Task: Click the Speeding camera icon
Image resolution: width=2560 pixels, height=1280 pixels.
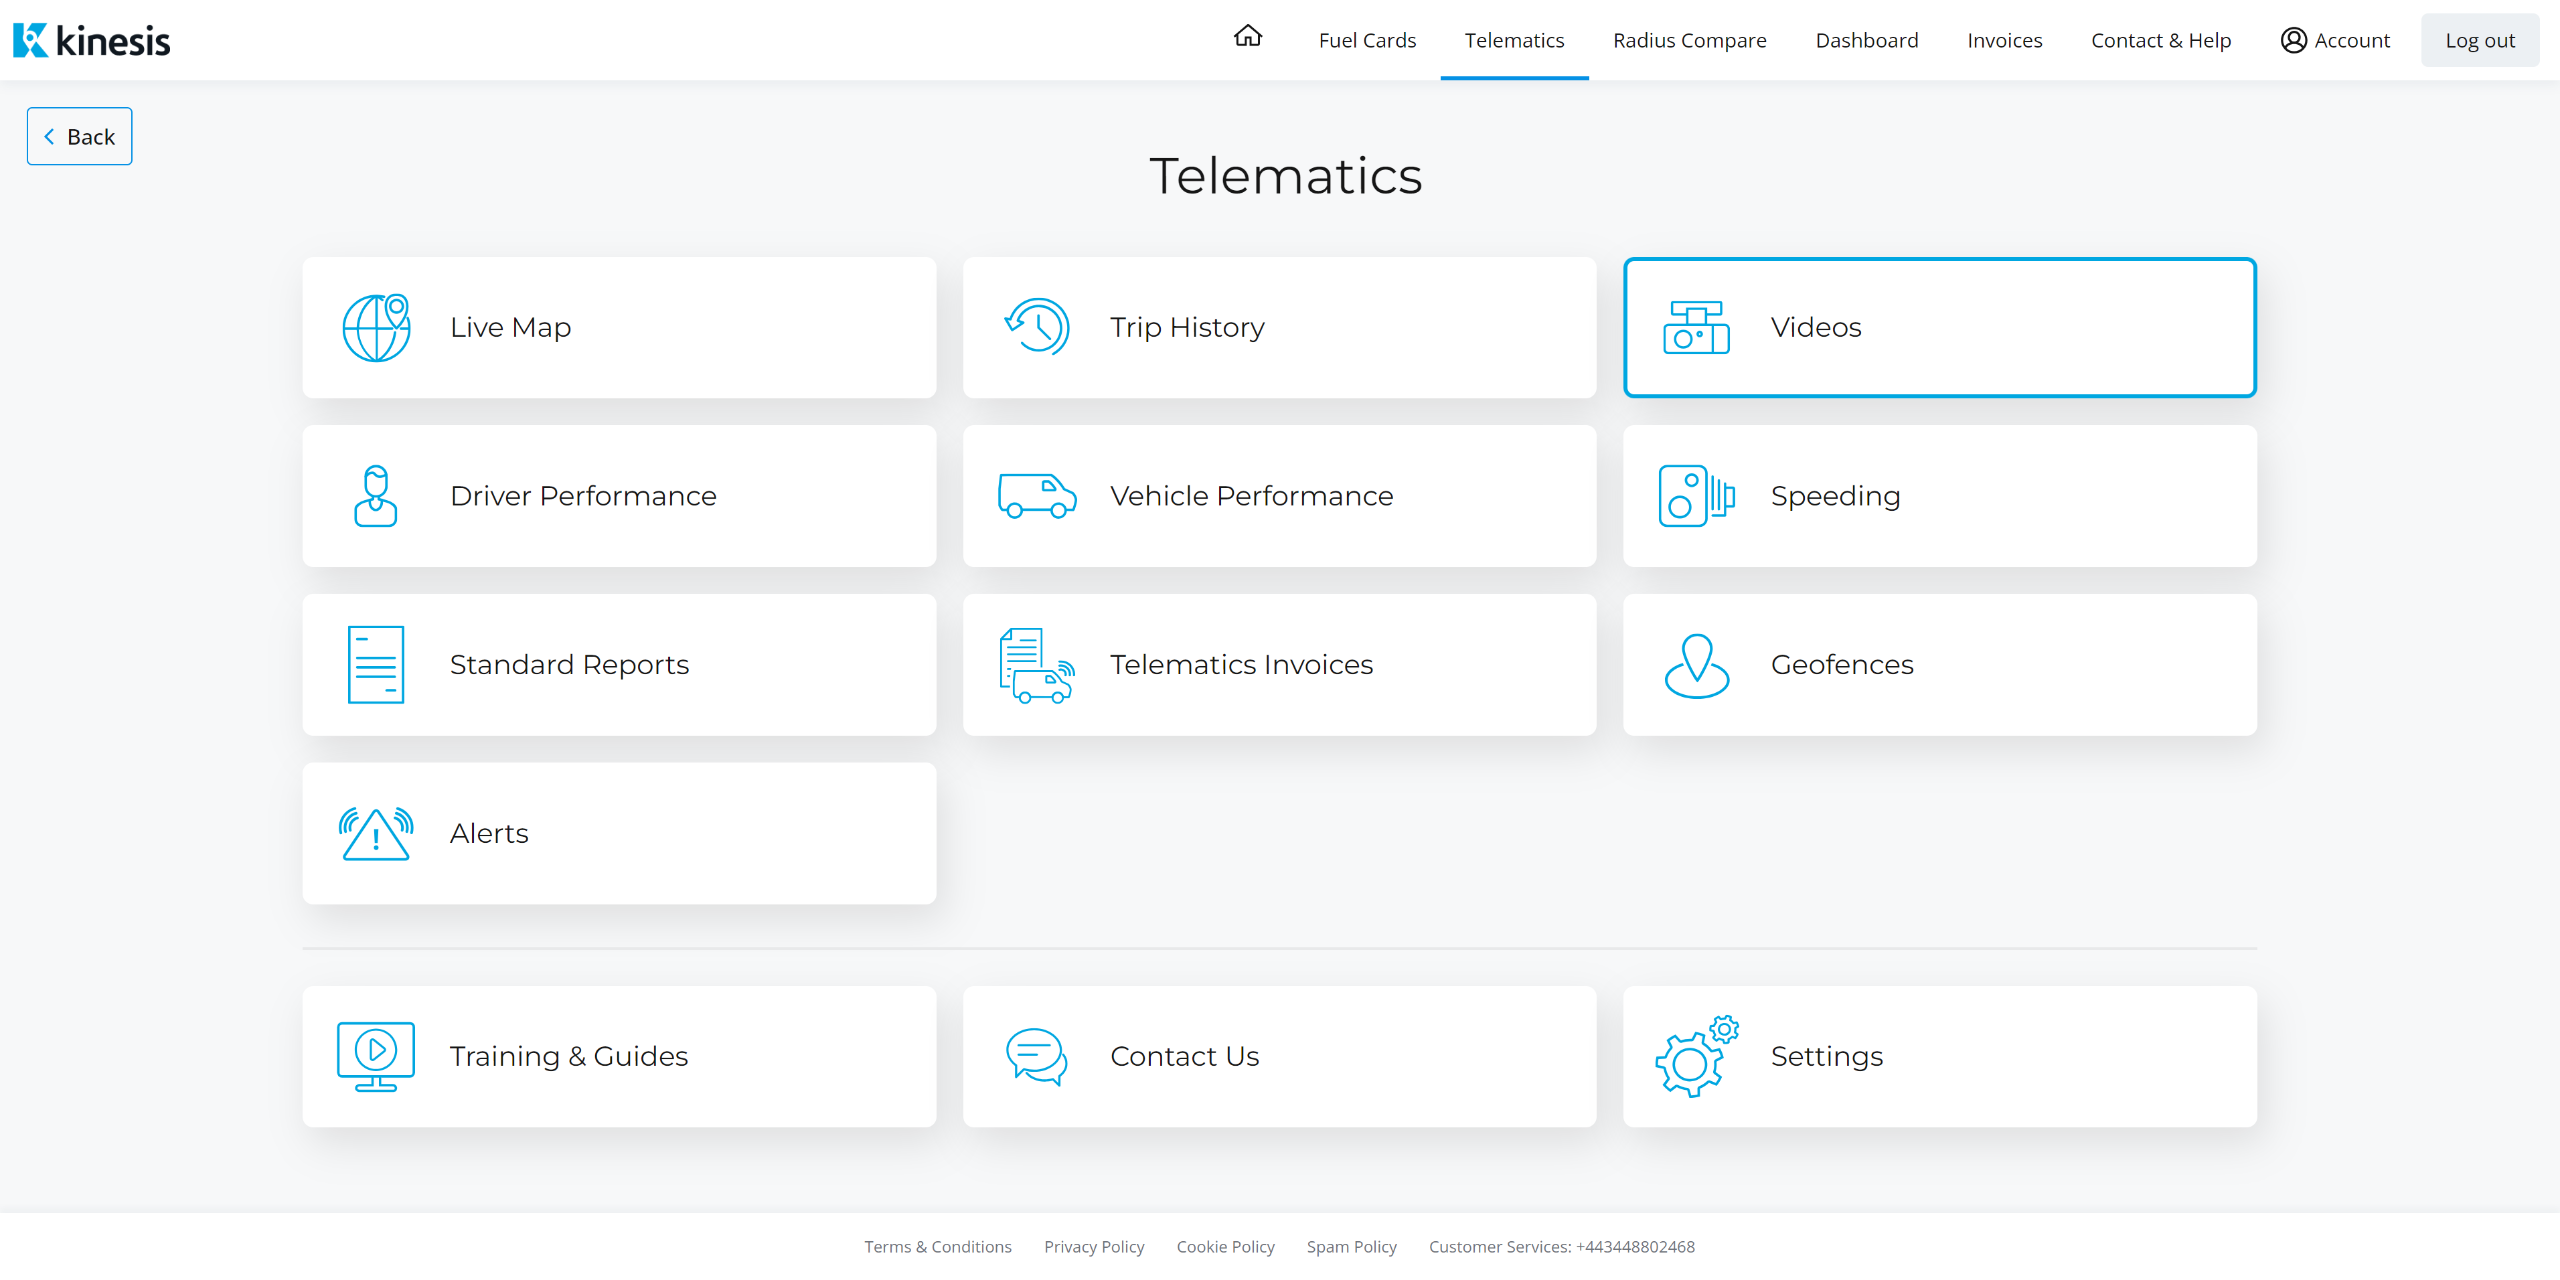Action: pyautogui.click(x=1696, y=496)
